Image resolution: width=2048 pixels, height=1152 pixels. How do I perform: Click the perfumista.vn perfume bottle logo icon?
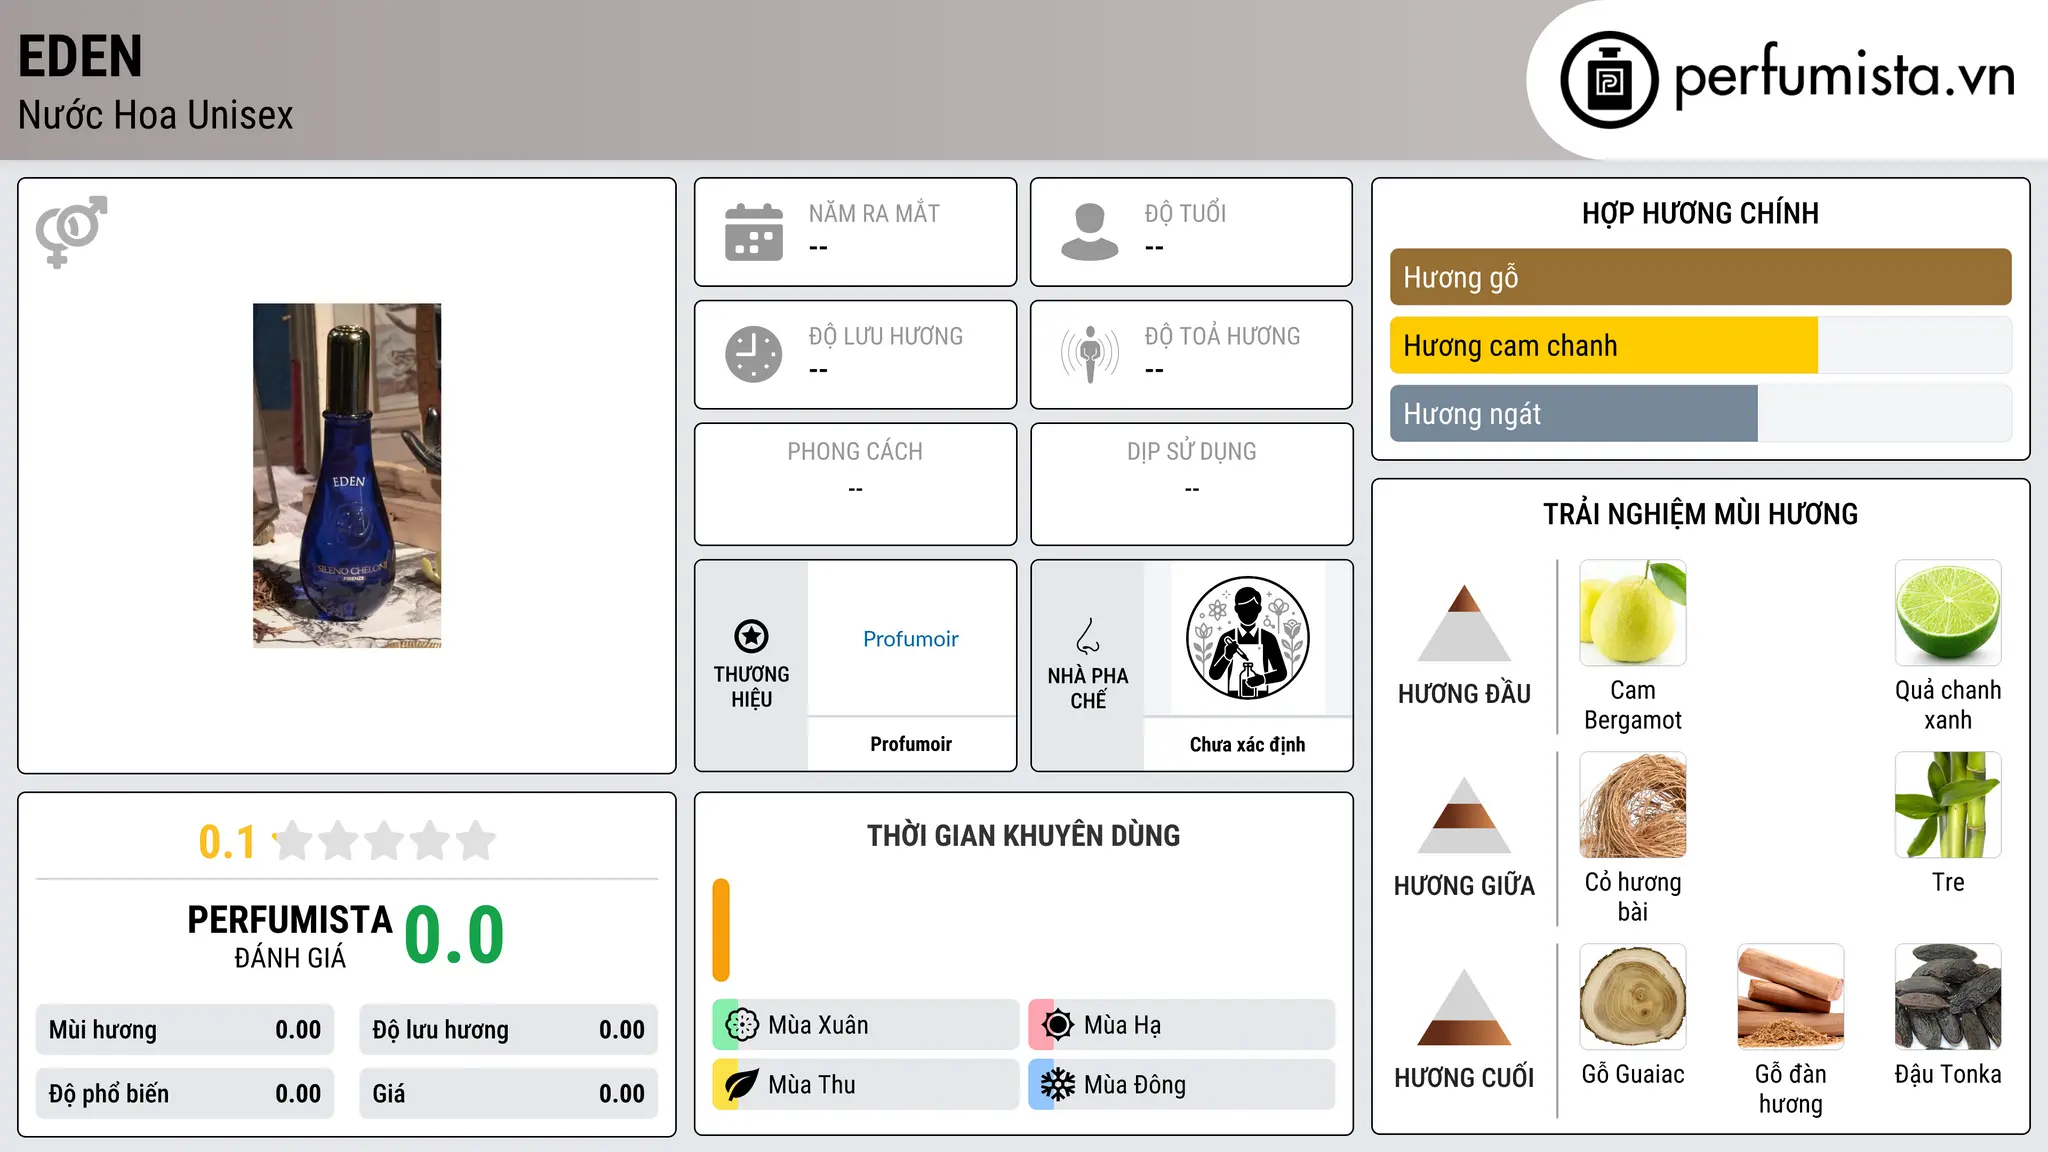[x=1609, y=80]
